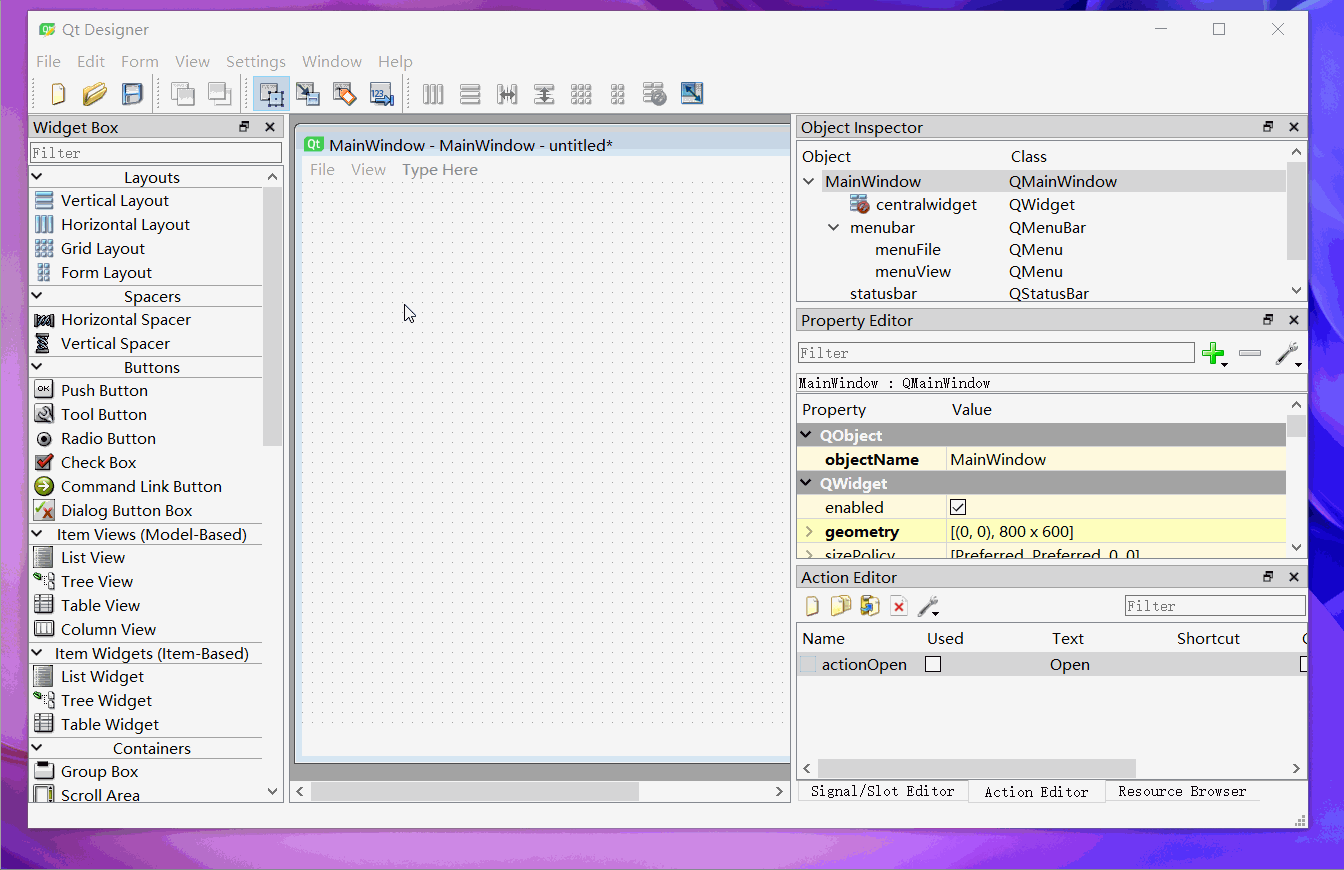Click the New action icon in Action Editor

click(x=812, y=606)
